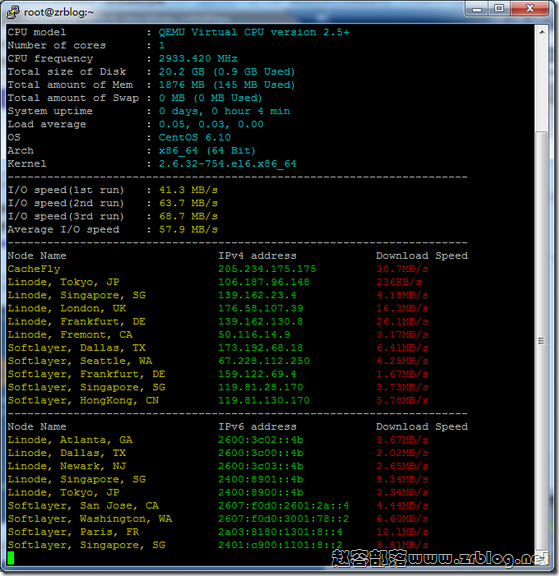Click the root@zrblog:~ window title

click(59, 12)
